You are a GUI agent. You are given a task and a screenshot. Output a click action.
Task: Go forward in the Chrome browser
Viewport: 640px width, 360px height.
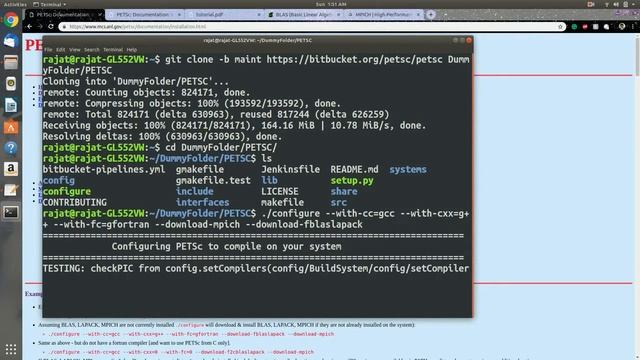point(40,27)
